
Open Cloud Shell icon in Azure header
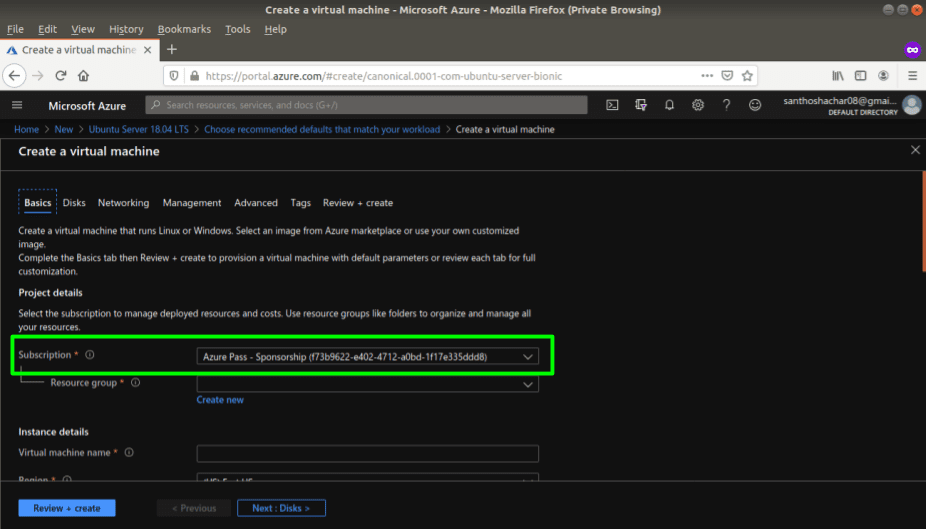[x=612, y=105]
